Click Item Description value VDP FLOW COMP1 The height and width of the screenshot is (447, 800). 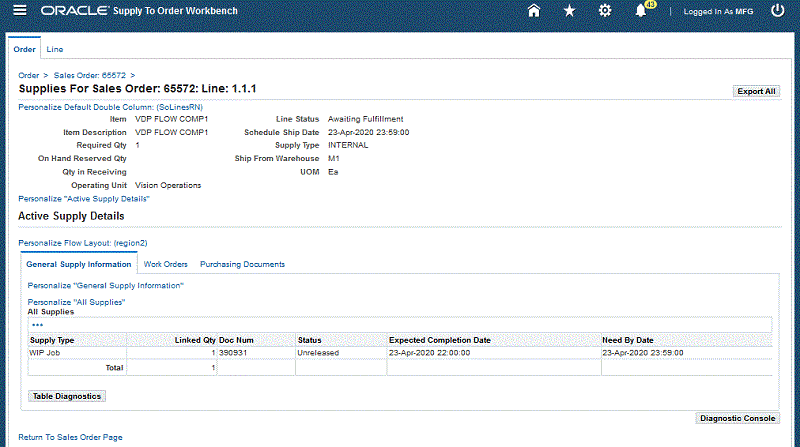pyautogui.click(x=171, y=132)
